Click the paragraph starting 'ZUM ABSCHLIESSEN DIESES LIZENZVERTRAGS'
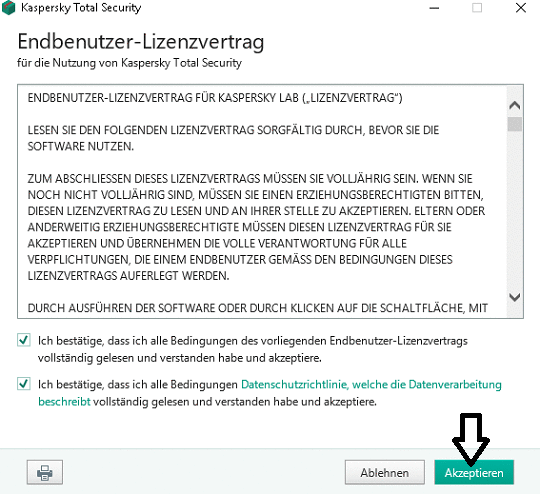 click(257, 227)
